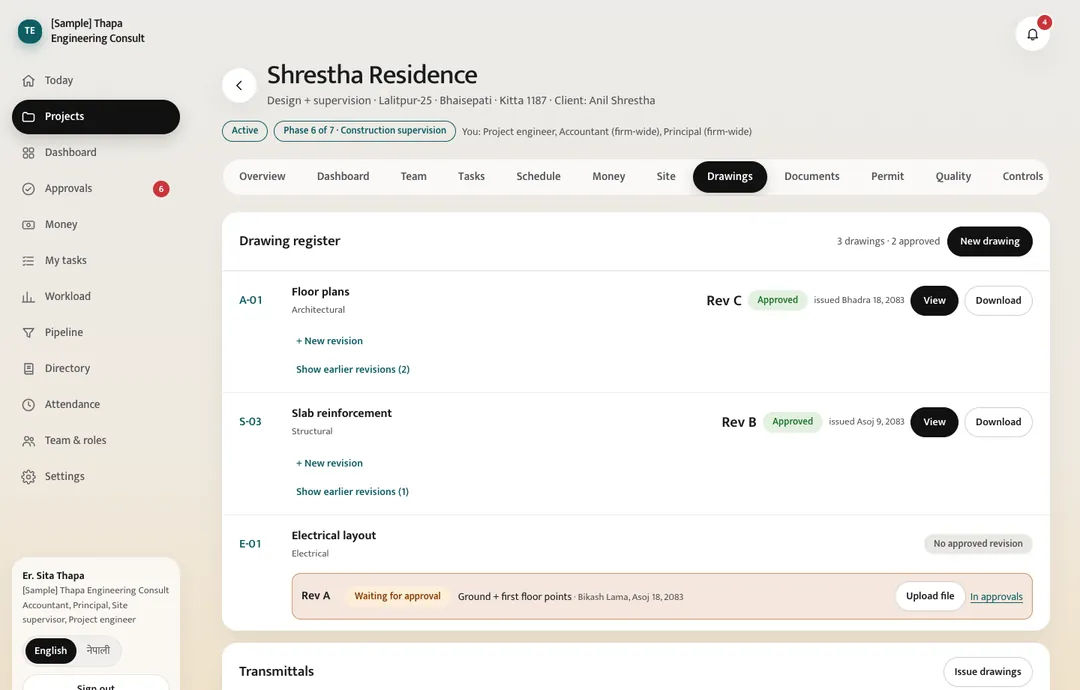Open the In approvals link
This screenshot has height=690, width=1080.
(x=996, y=597)
